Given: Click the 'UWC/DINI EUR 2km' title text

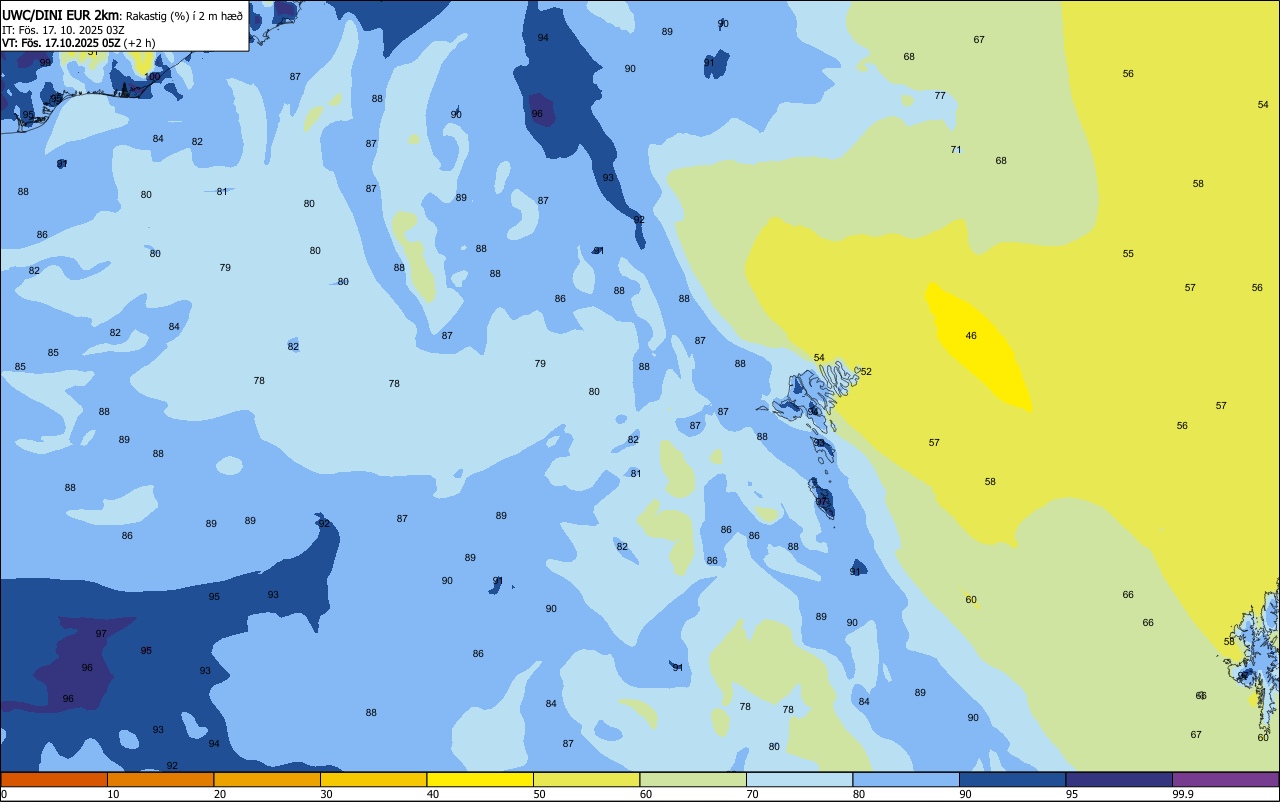Looking at the screenshot, I should pyautogui.click(x=61, y=15).
